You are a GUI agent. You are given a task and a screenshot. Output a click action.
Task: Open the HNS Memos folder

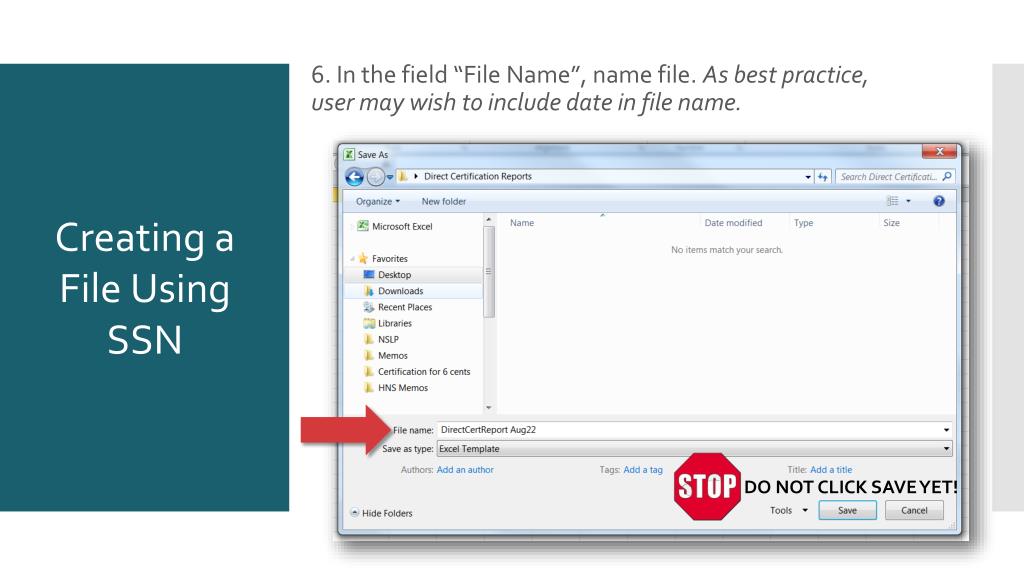pos(403,388)
